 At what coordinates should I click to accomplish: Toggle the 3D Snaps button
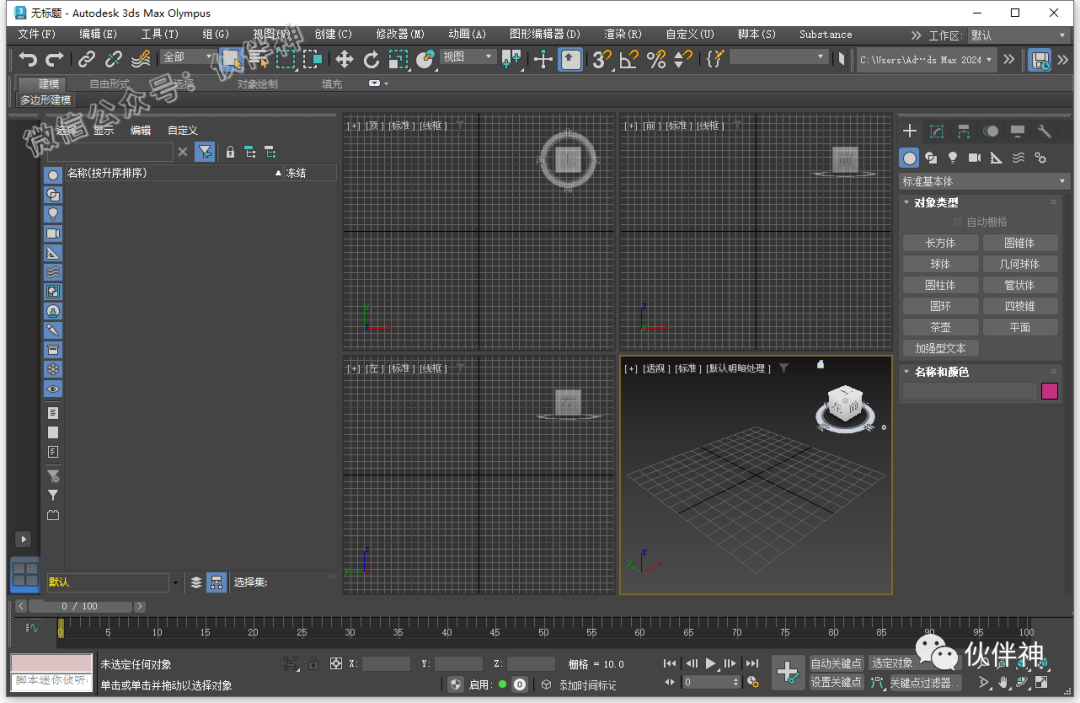[600, 60]
